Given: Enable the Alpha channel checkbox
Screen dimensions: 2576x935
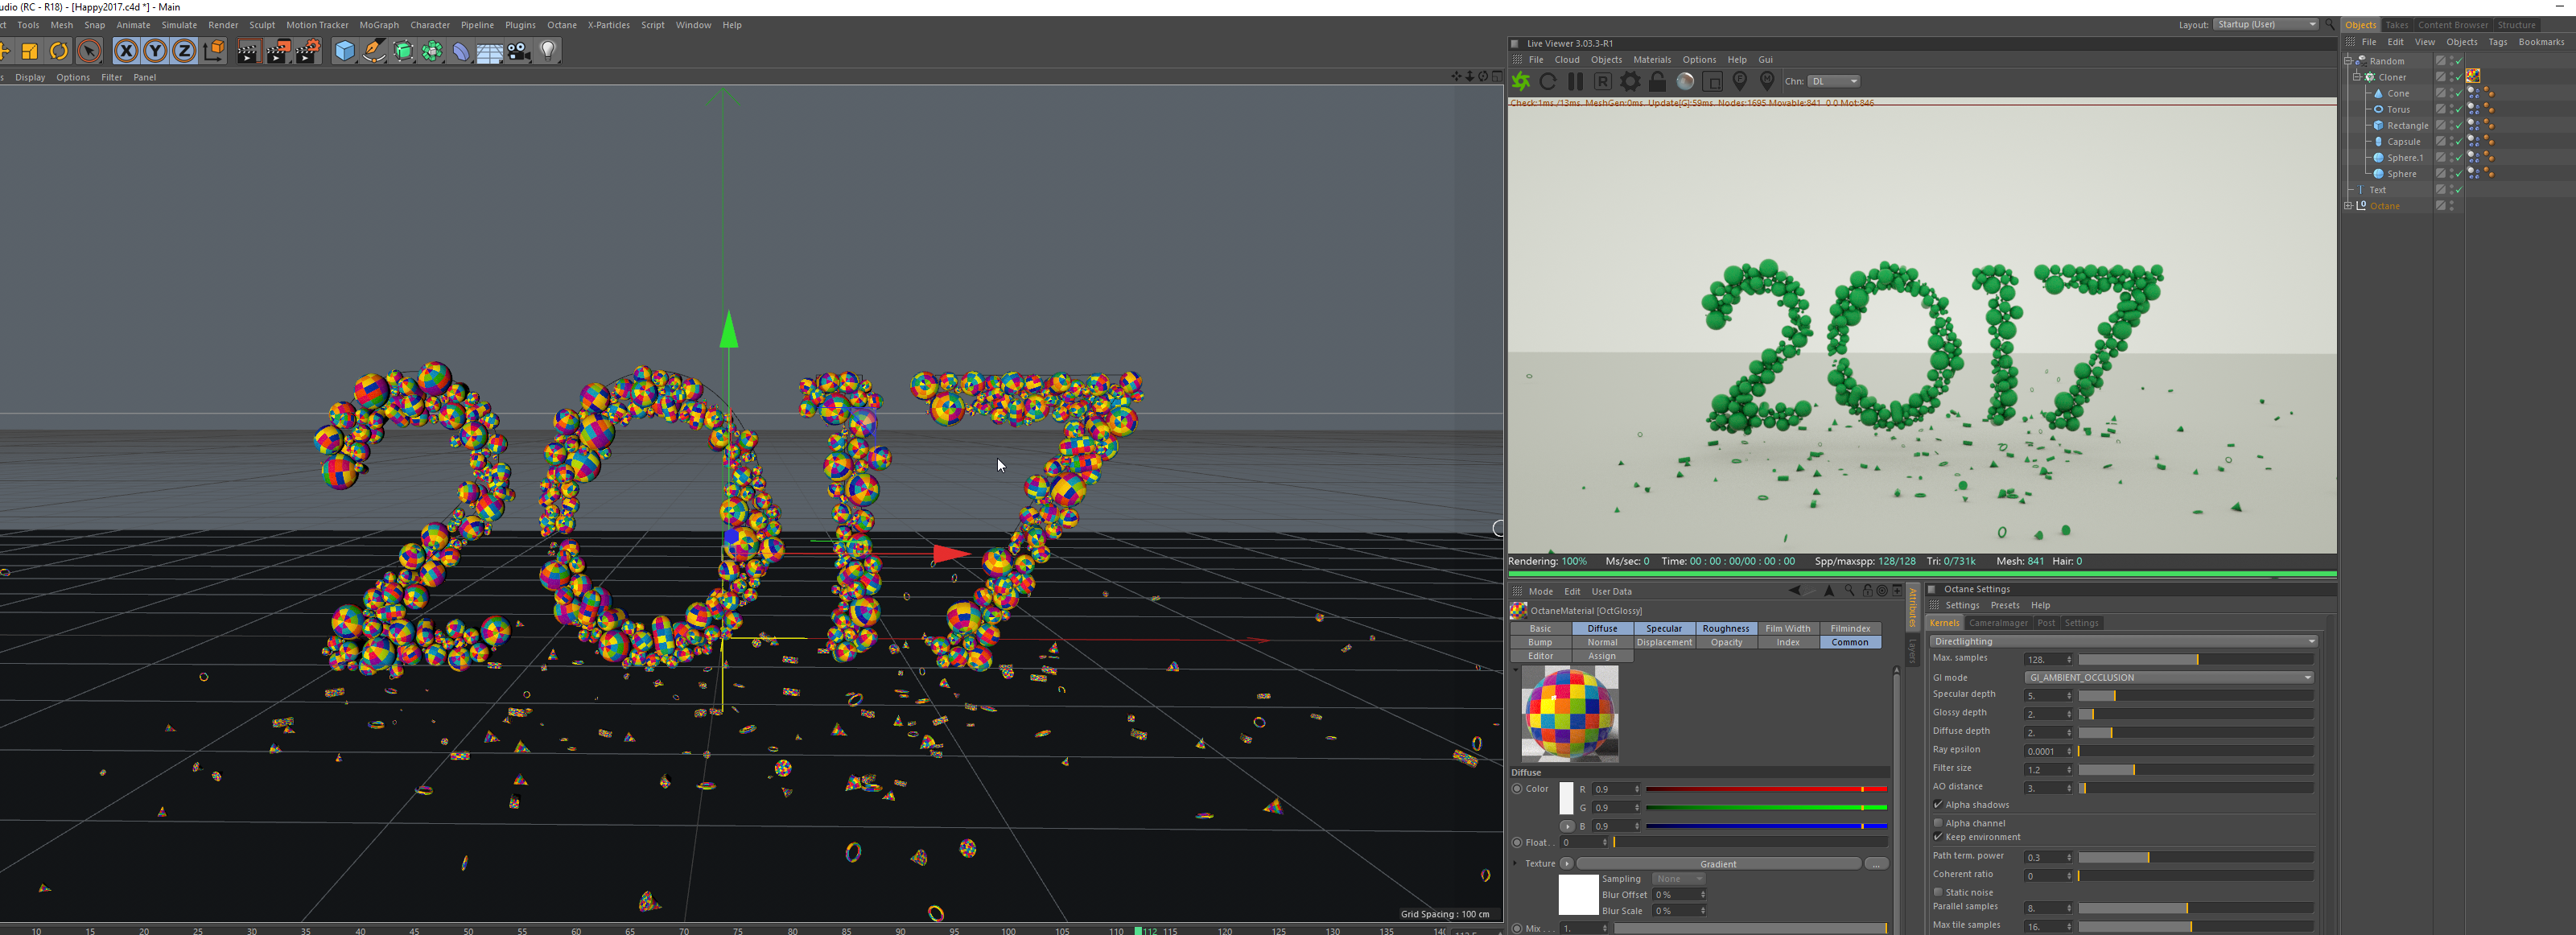Looking at the screenshot, I should tap(1938, 823).
